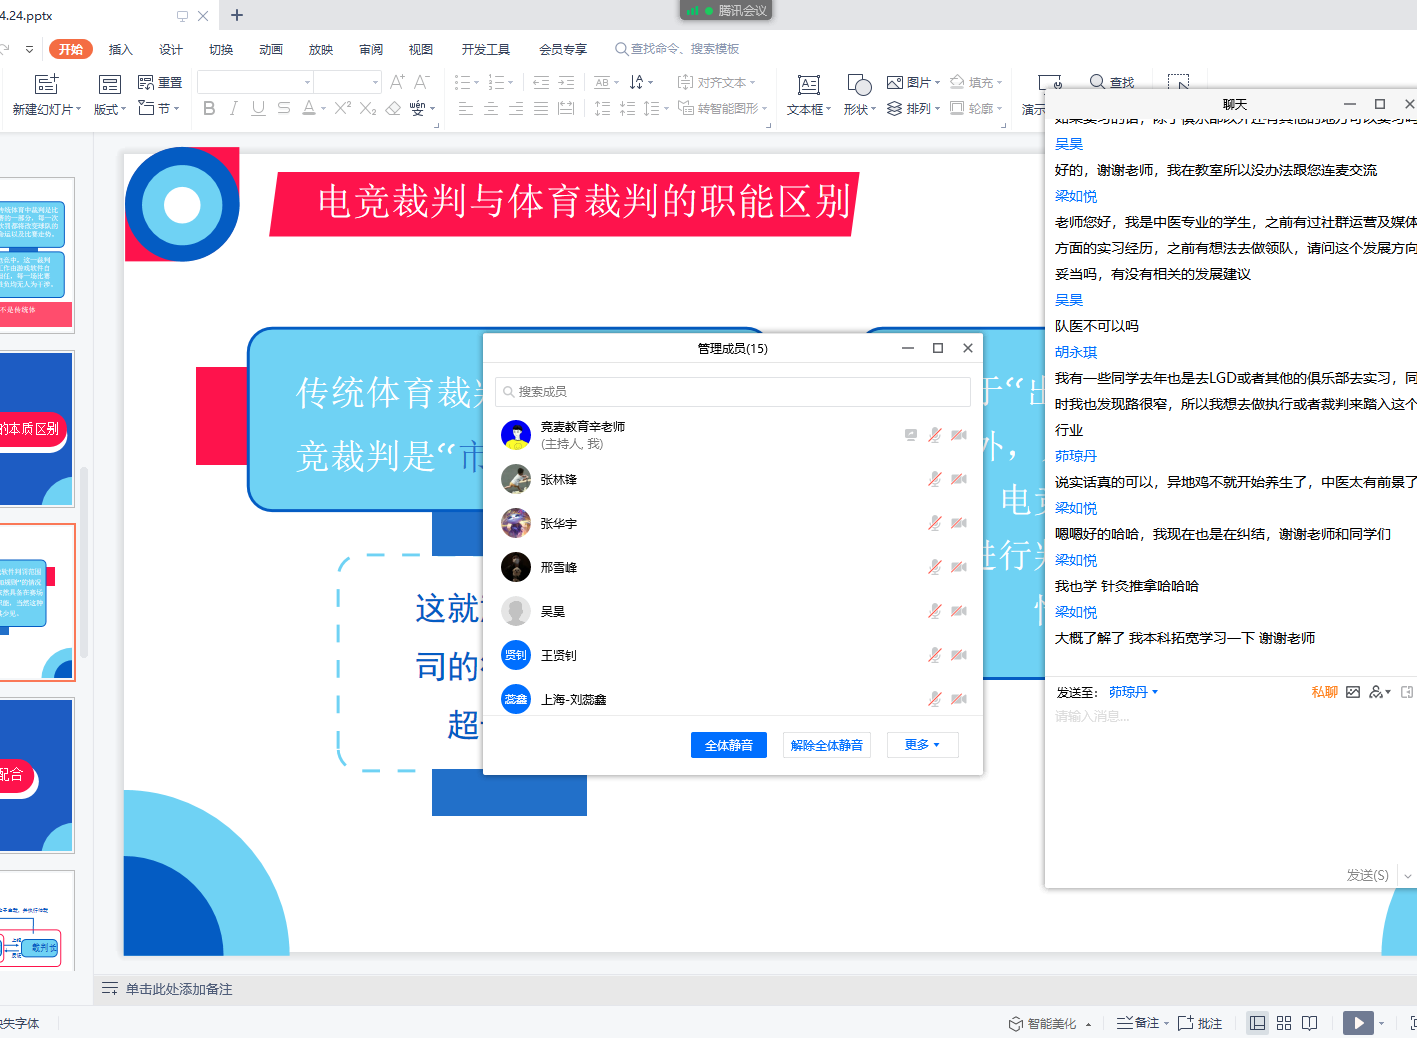The image size is (1417, 1038).
Task: Select the 的本质区别 slide thumbnail
Action: click(x=37, y=428)
